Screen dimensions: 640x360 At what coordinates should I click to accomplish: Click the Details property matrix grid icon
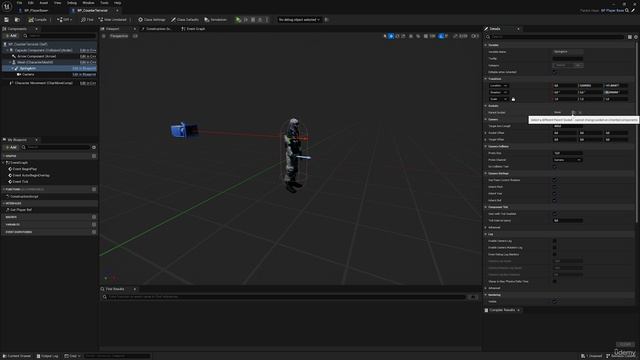pos(630,37)
